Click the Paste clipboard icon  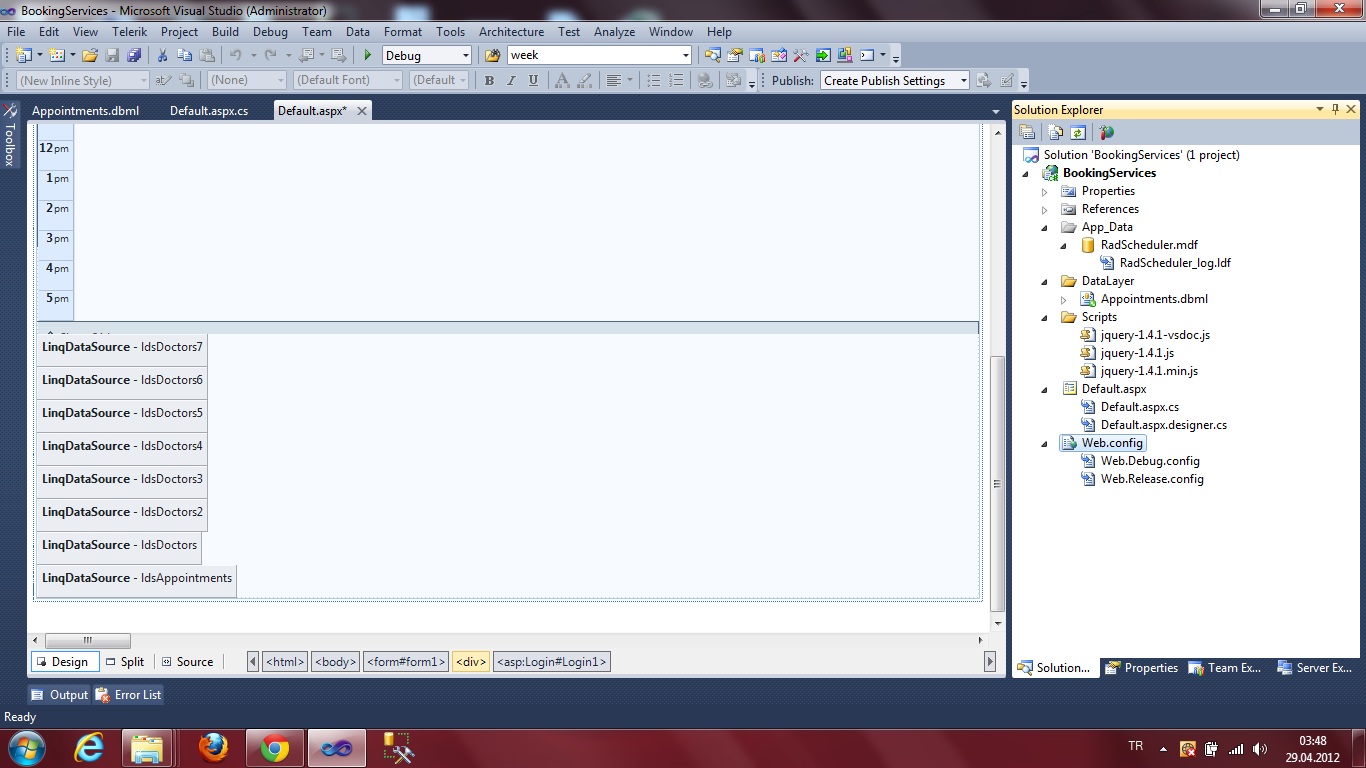(x=207, y=56)
